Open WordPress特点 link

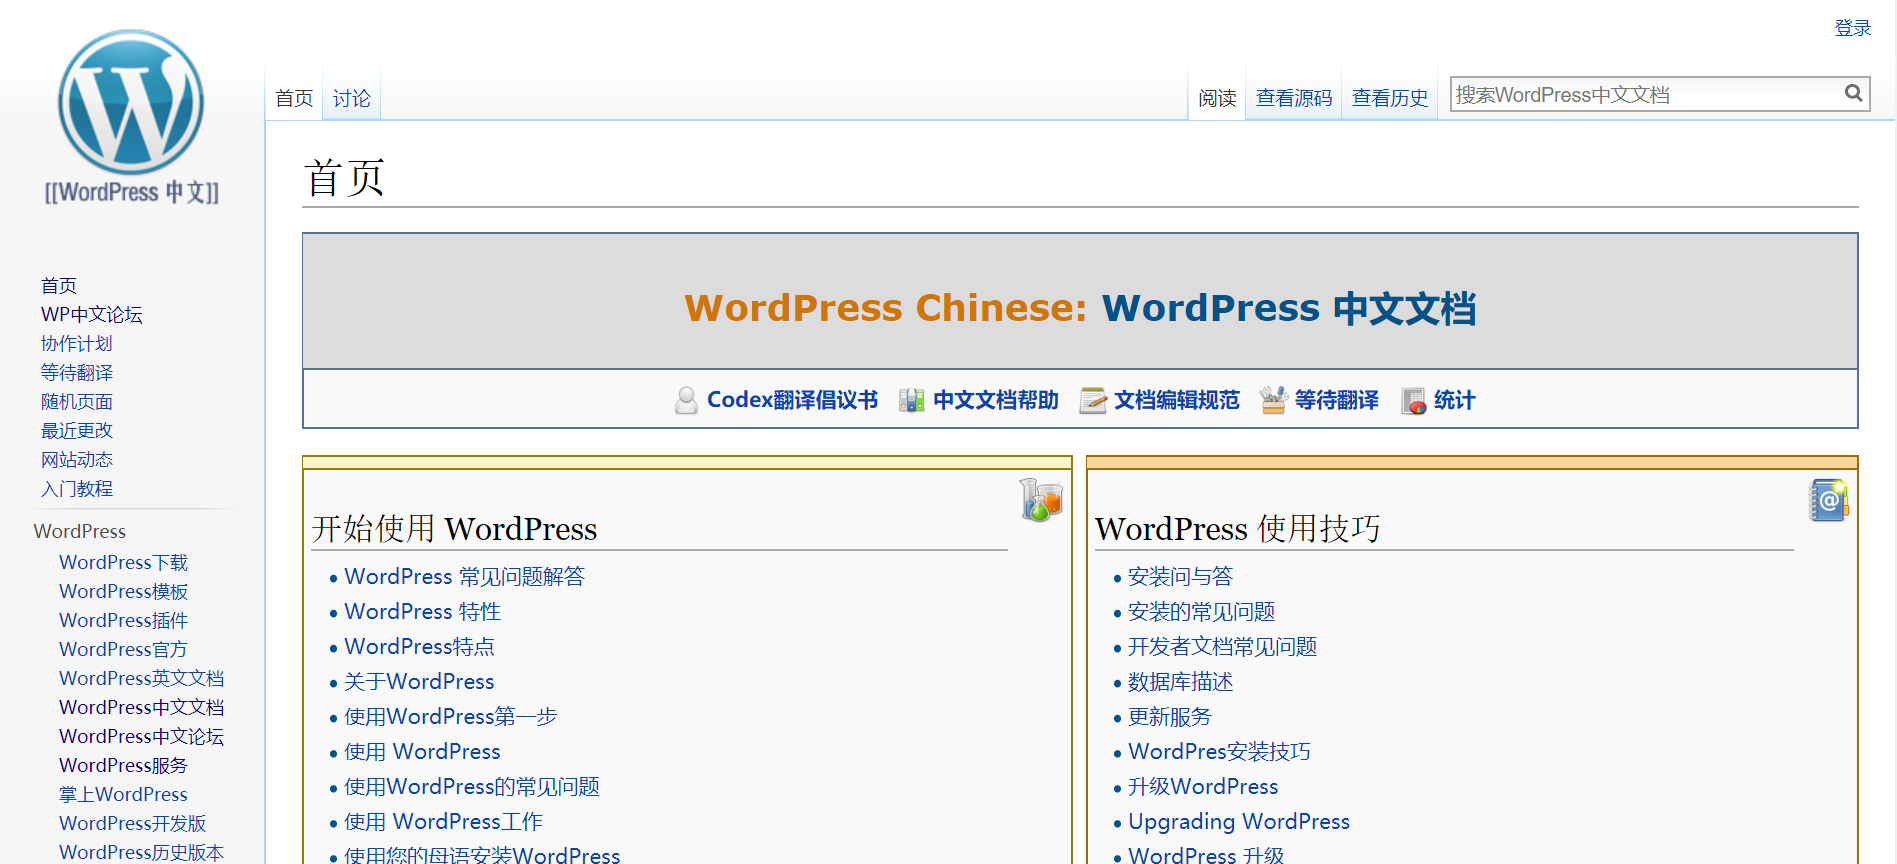click(420, 647)
